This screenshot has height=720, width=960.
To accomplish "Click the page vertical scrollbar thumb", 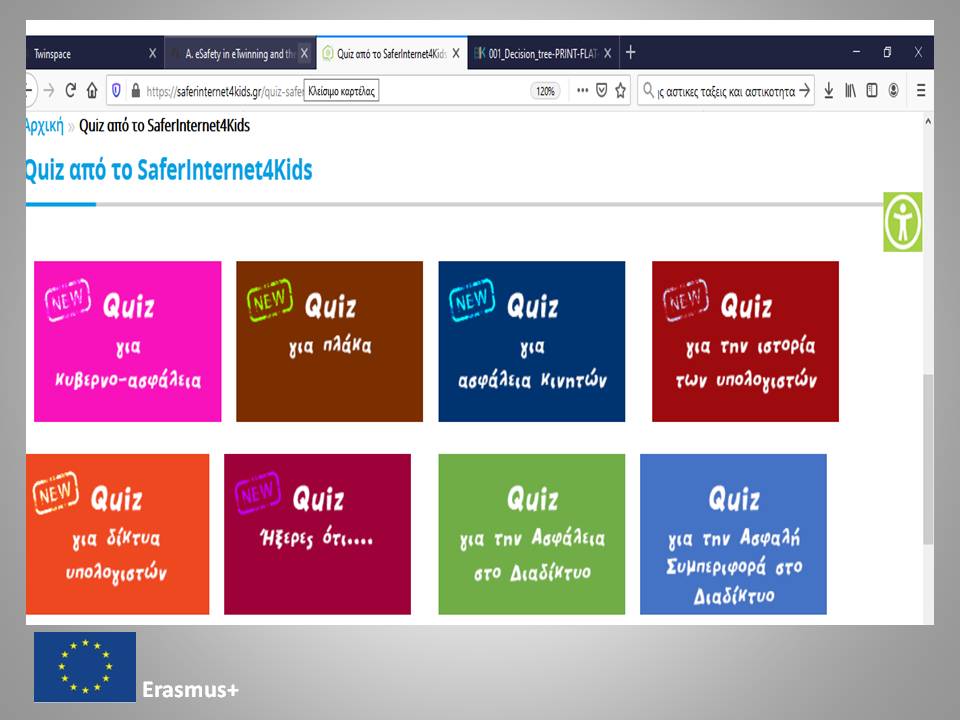I will point(928,459).
